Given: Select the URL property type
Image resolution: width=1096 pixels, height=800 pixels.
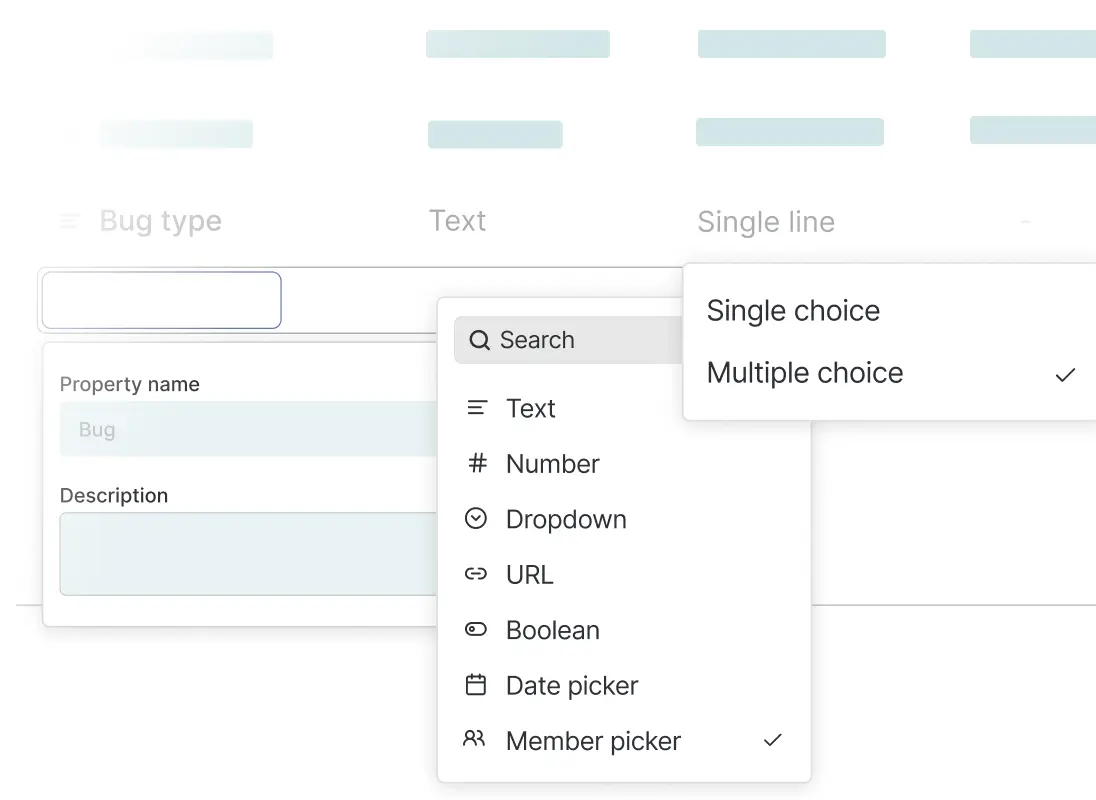Looking at the screenshot, I should pos(529,575).
